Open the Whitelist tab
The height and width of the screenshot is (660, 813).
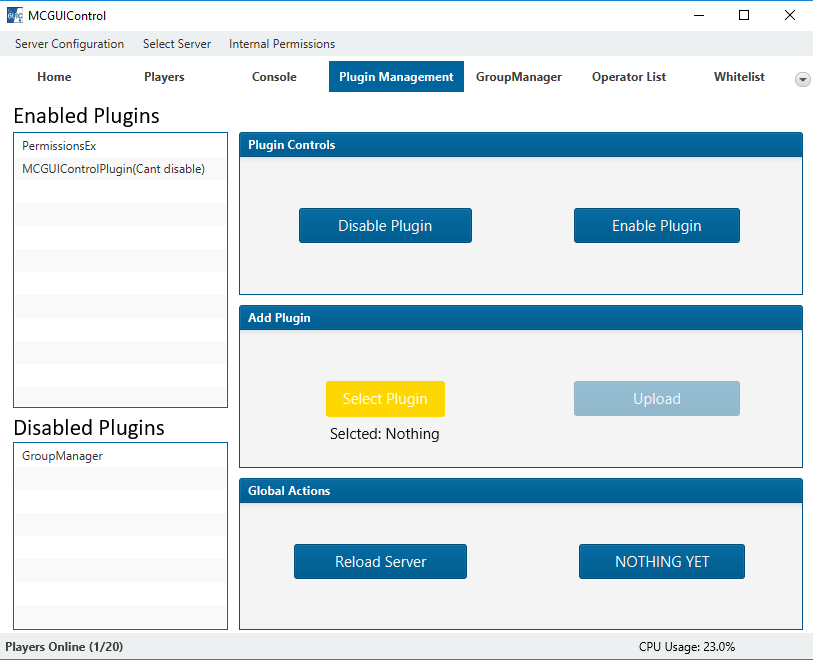[739, 77]
